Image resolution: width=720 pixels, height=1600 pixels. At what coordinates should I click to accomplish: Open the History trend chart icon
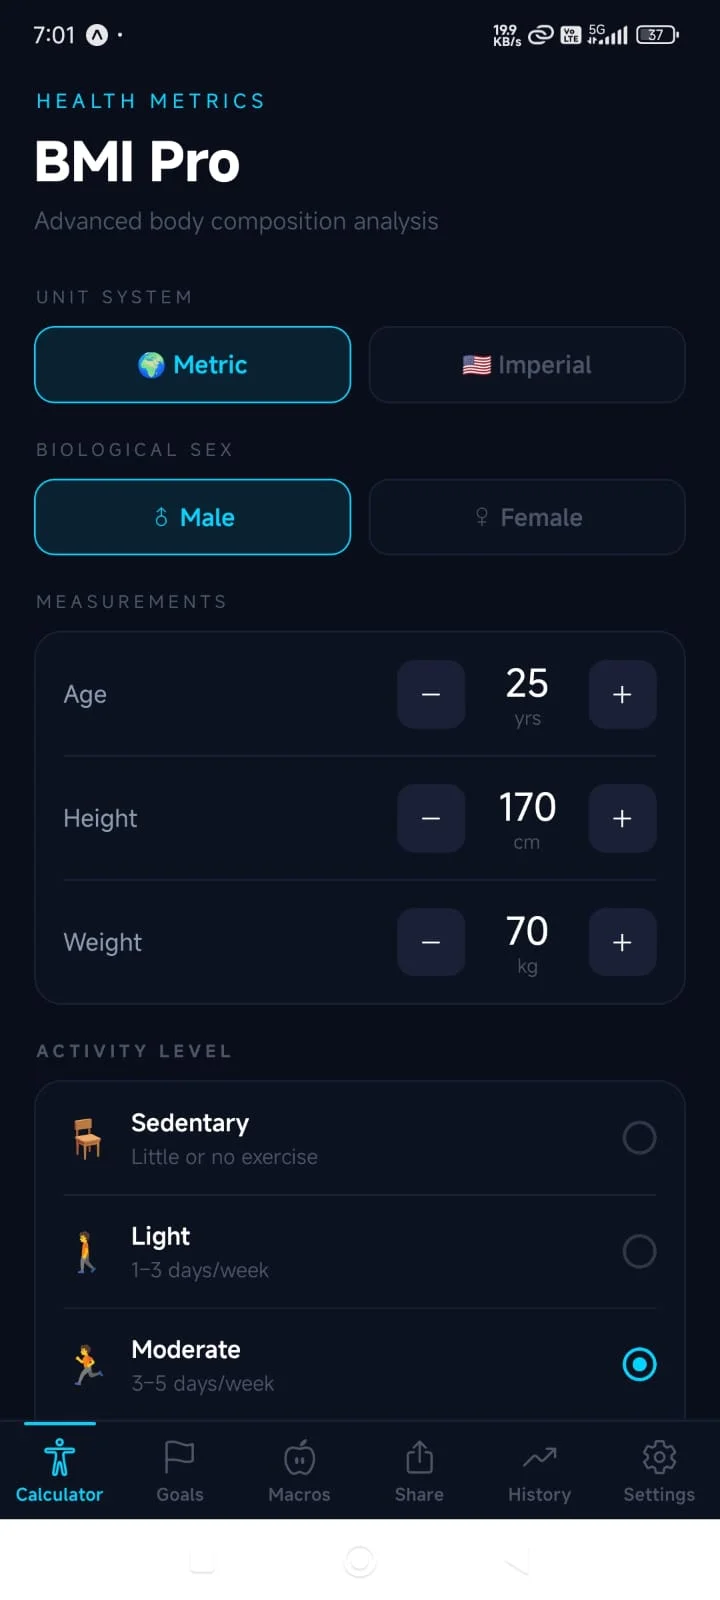[539, 1458]
